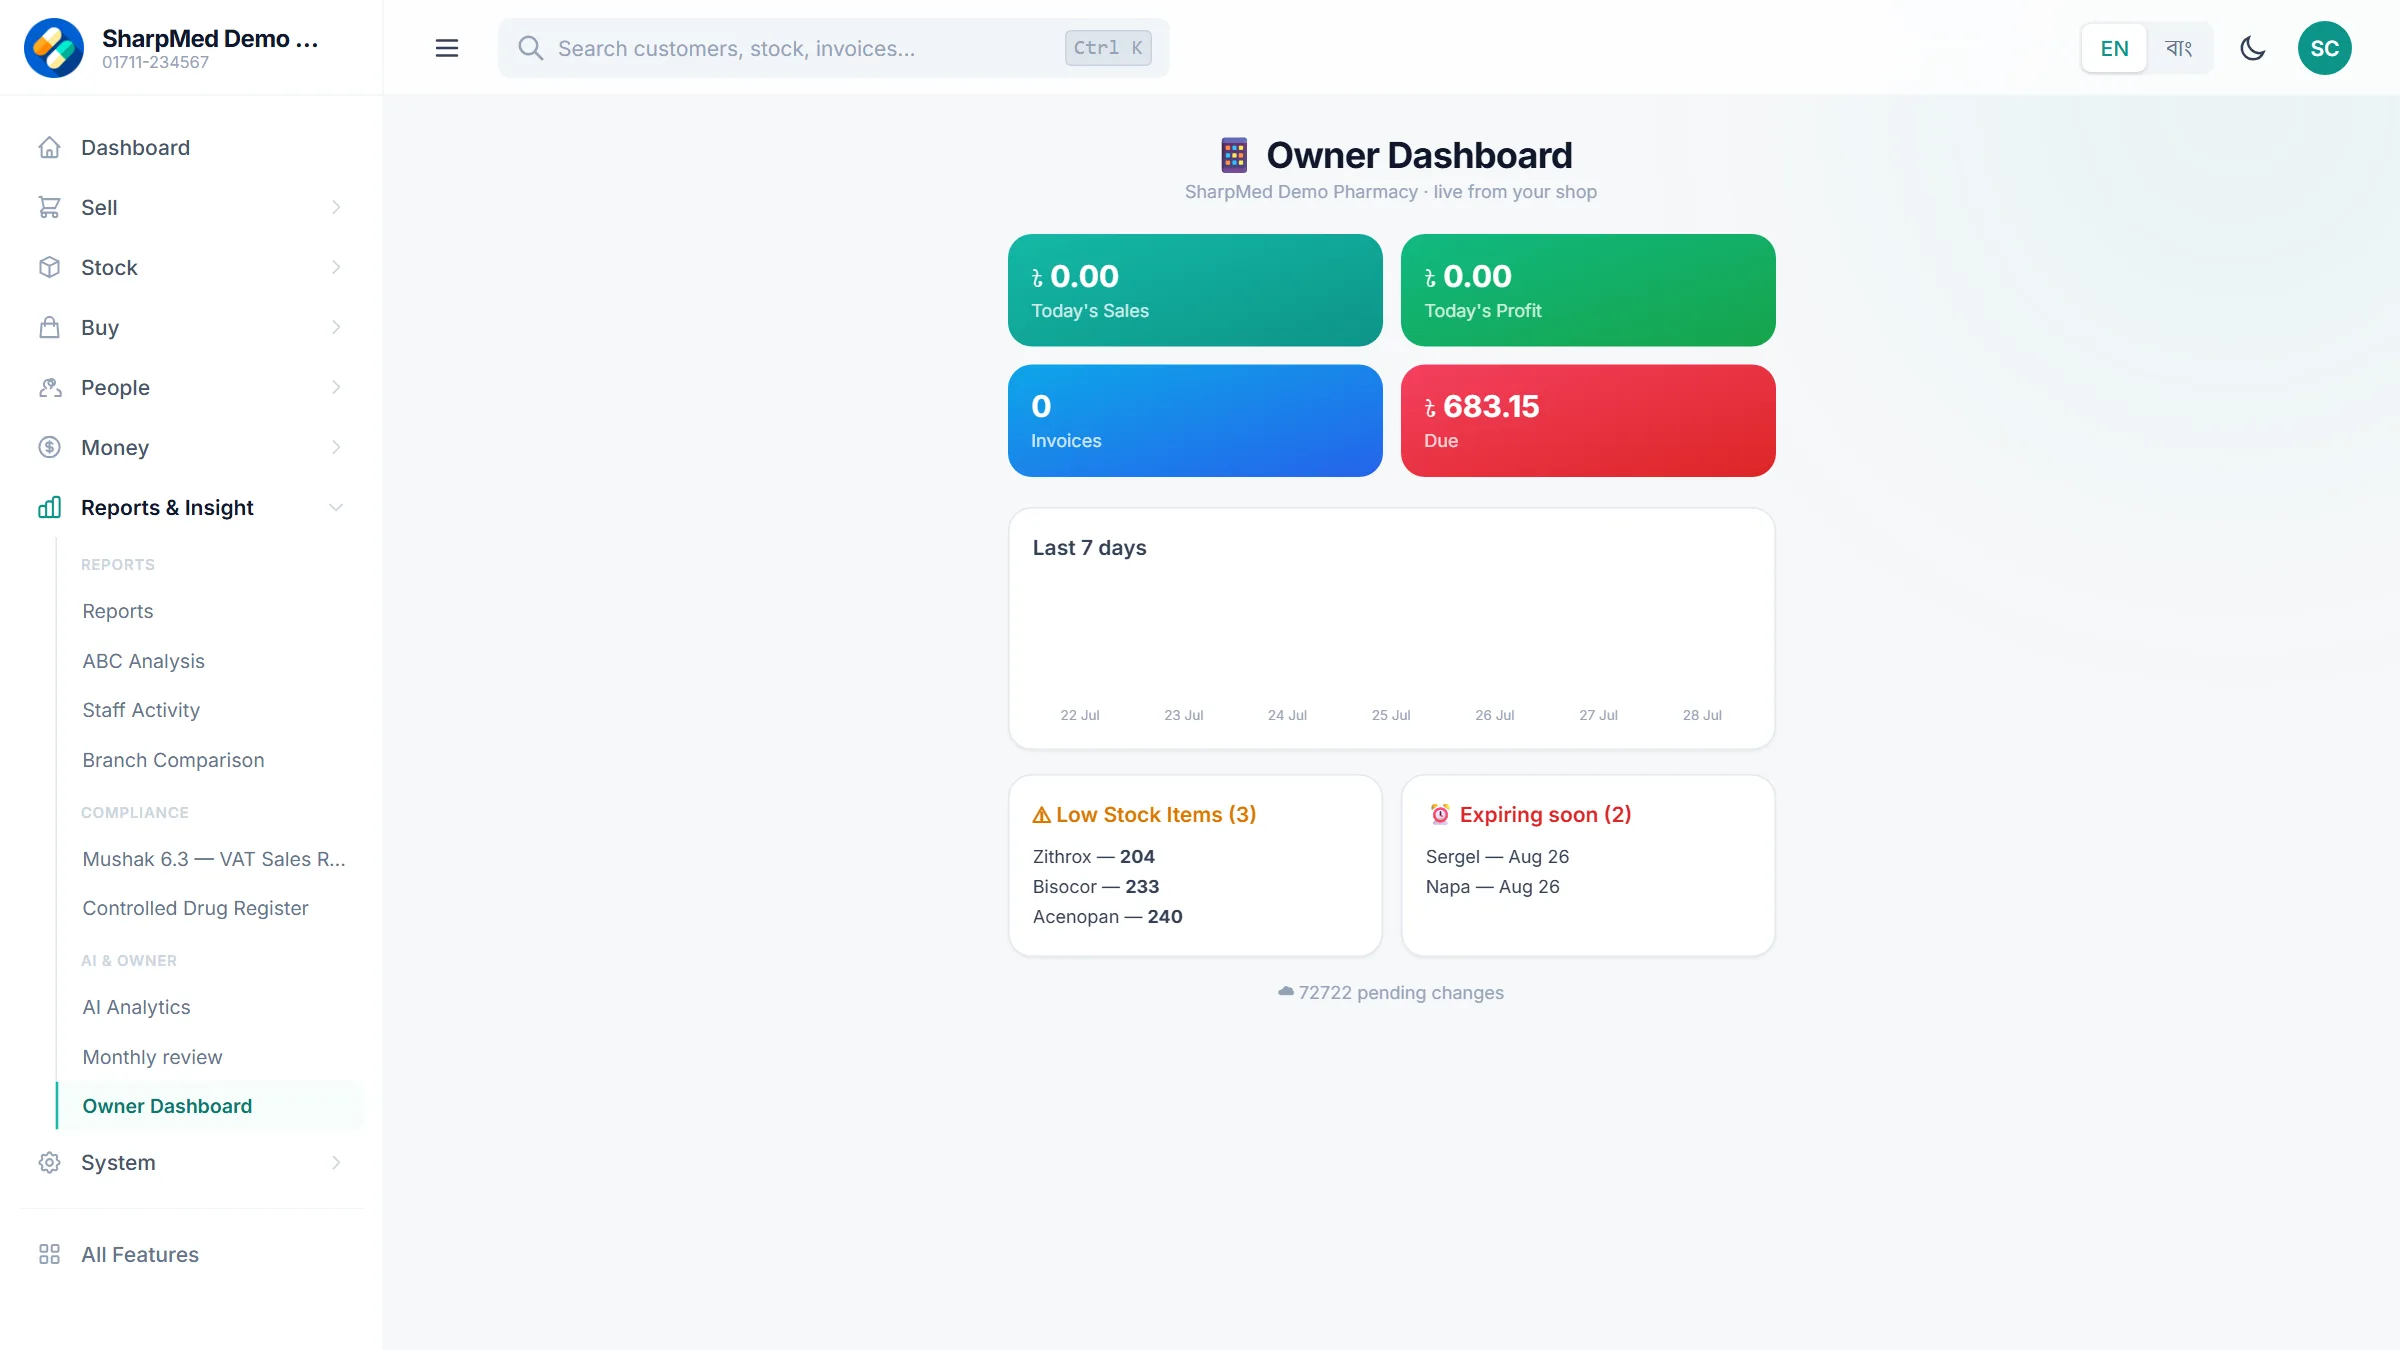Viewport: 2400px width, 1350px height.
Task: Click the Low Stock warning triangle icon
Action: (1042, 815)
